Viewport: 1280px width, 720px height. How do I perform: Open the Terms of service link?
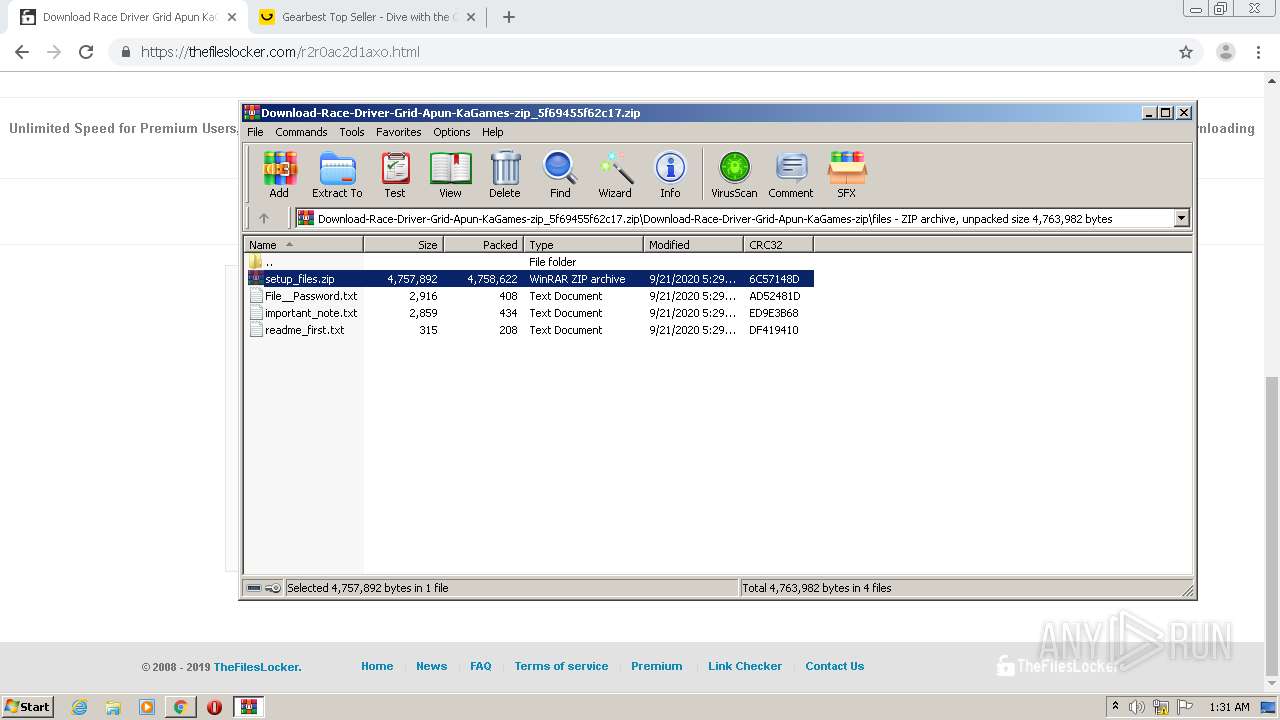pyautogui.click(x=561, y=666)
